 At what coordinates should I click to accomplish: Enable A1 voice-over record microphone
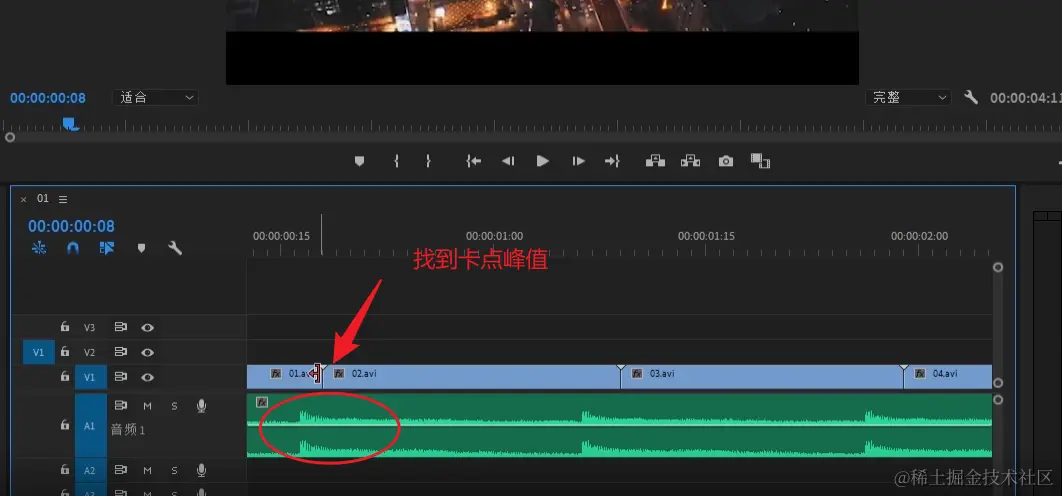pos(201,406)
